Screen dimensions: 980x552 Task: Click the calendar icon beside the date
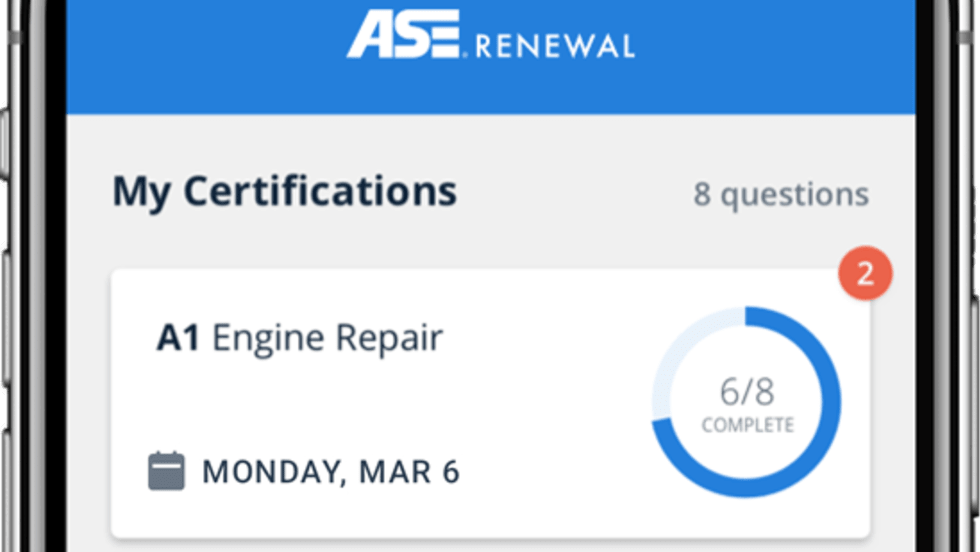click(167, 471)
